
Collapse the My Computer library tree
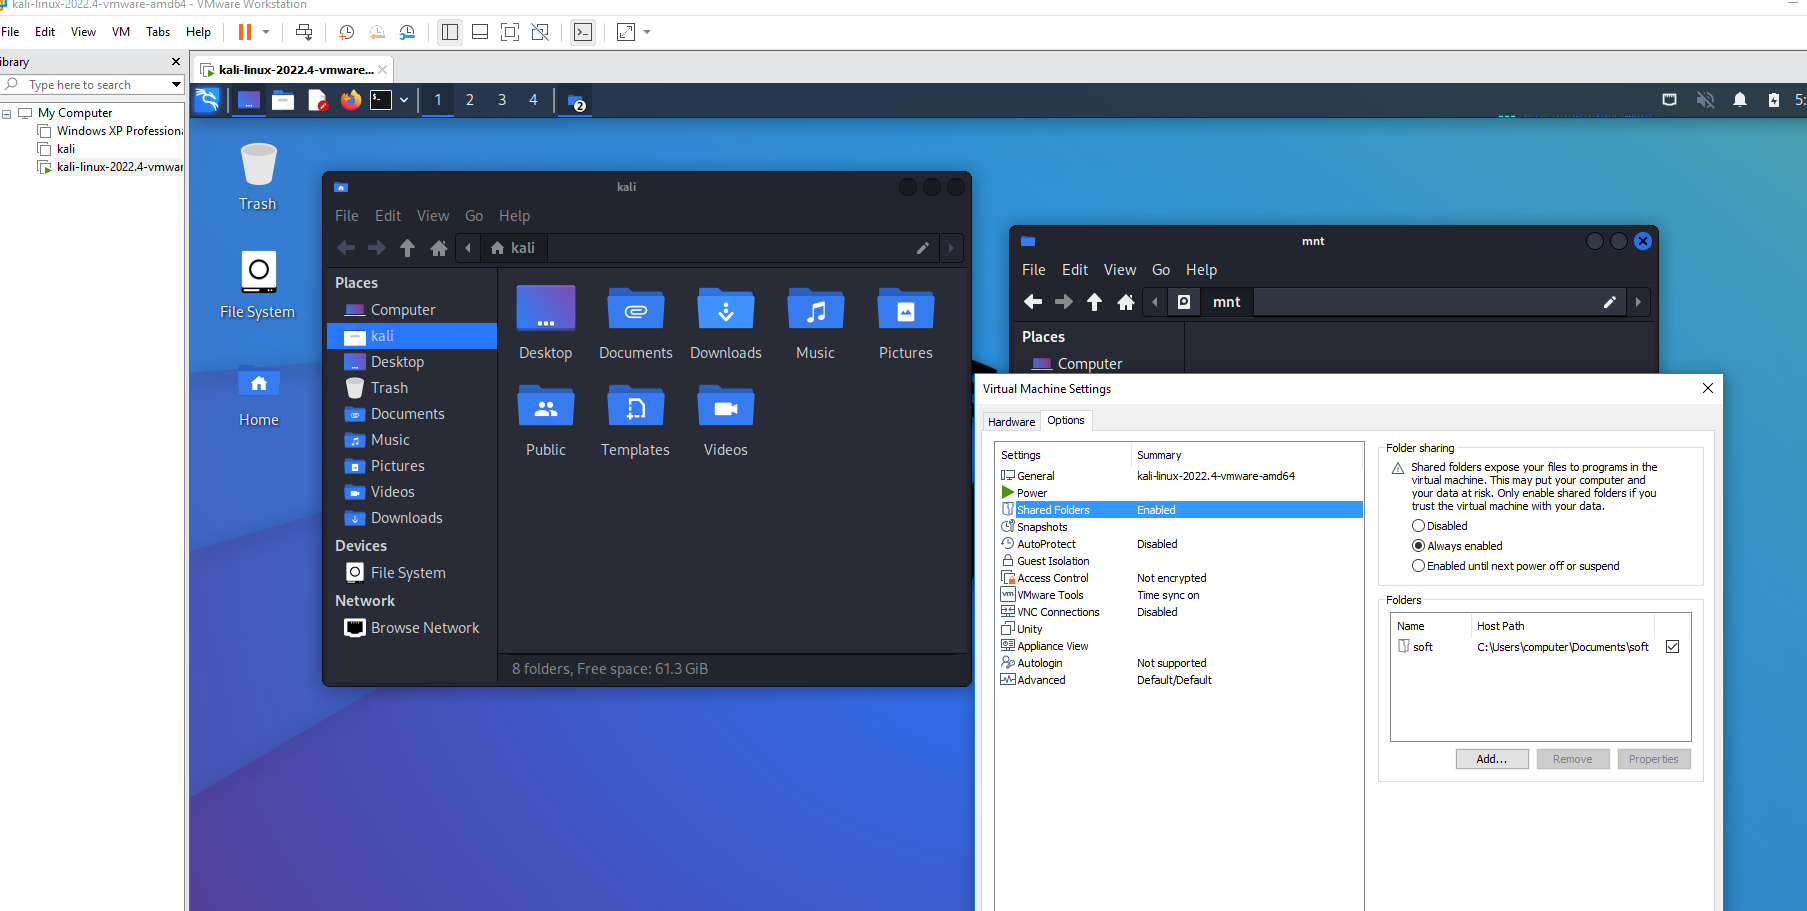pos(7,114)
